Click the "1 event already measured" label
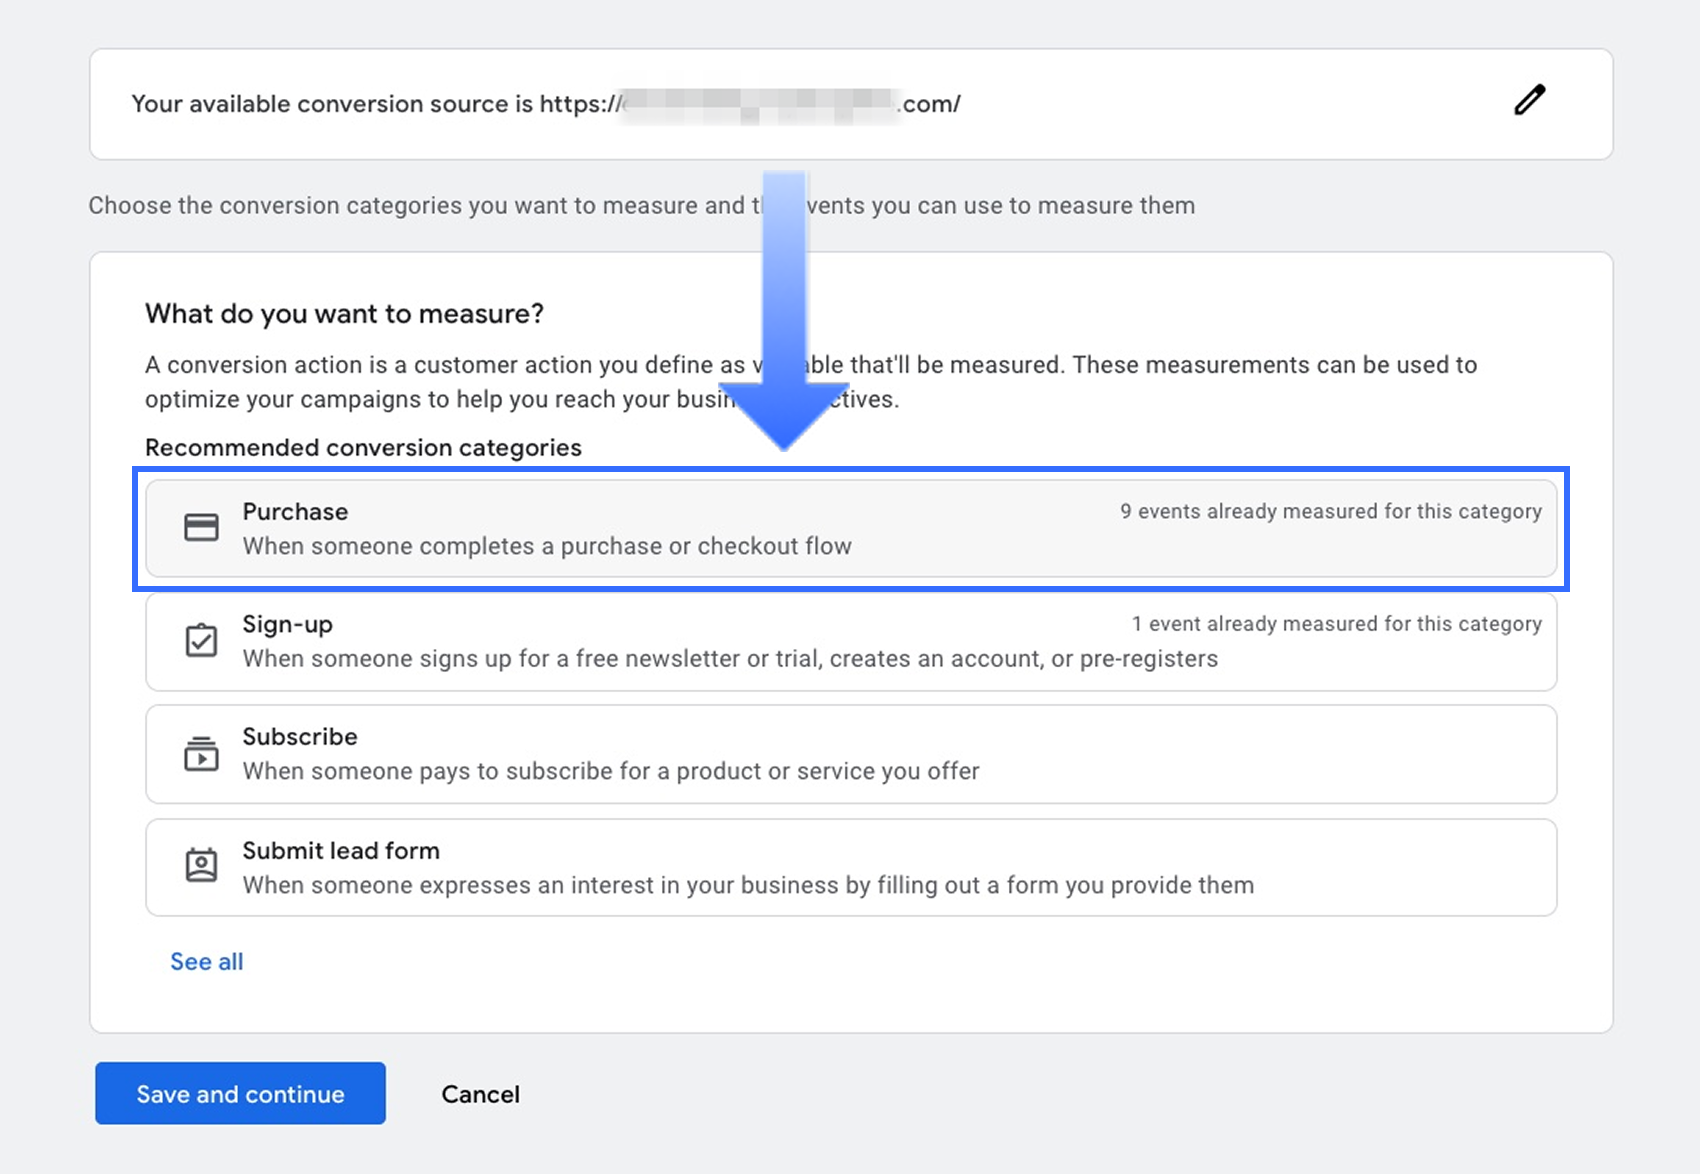 click(x=1336, y=624)
